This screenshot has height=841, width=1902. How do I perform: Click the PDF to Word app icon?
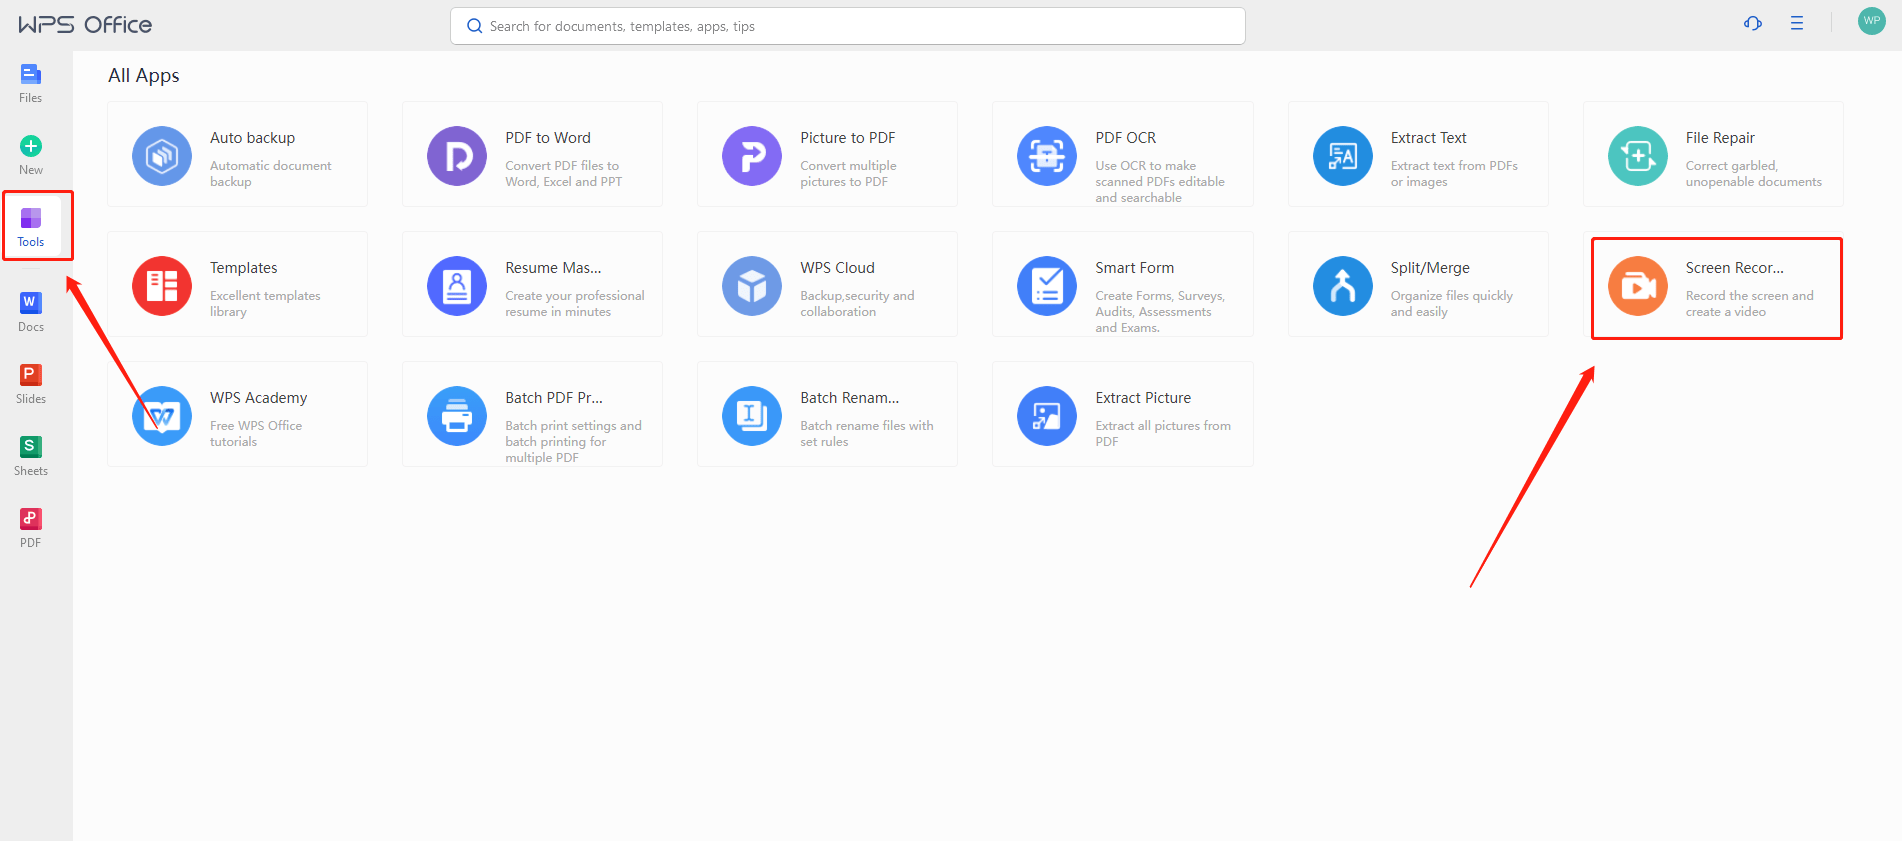[457, 156]
